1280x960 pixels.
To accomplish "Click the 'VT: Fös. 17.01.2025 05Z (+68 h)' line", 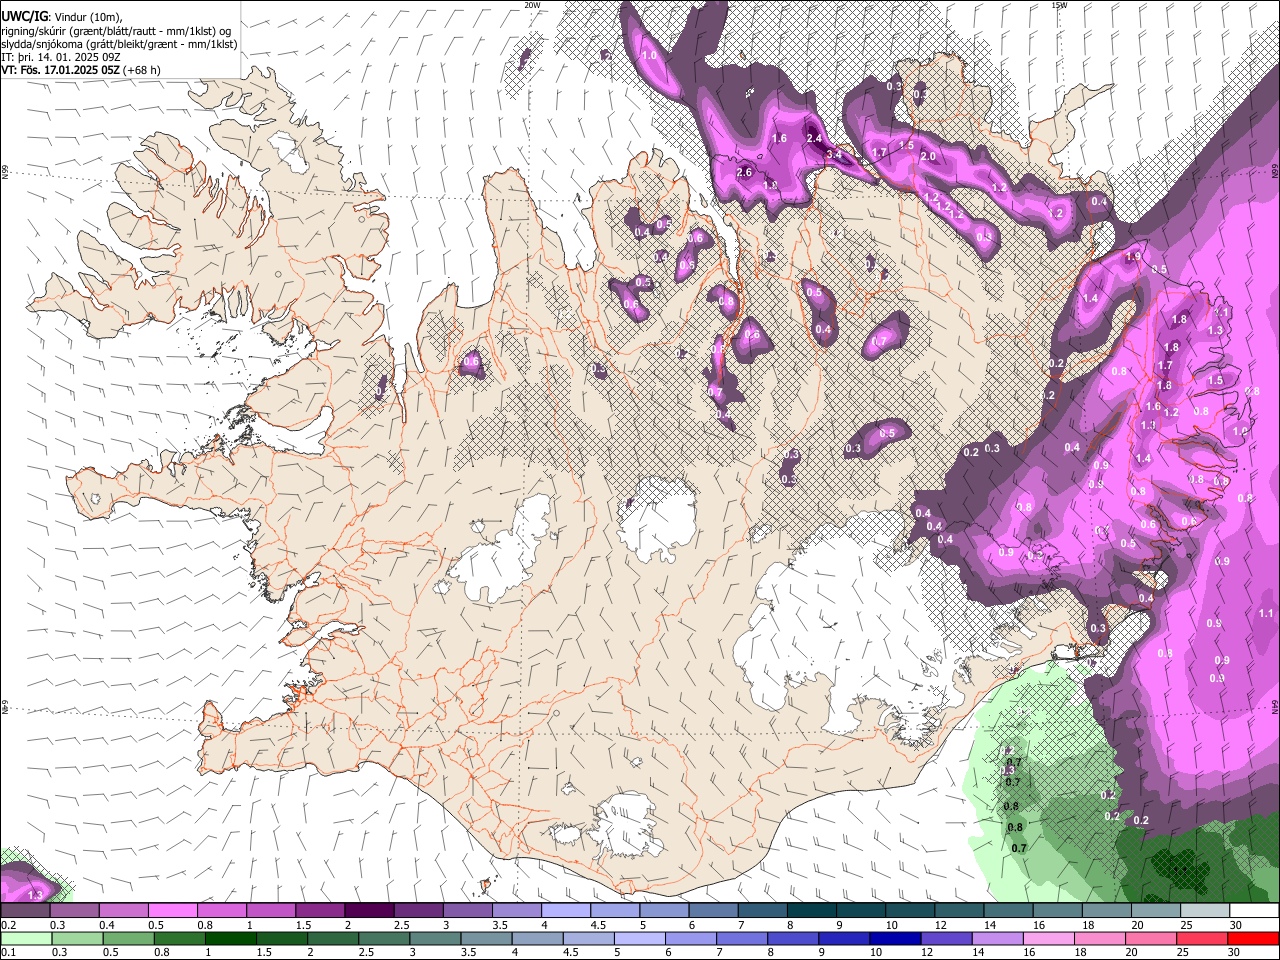I will (x=81, y=70).
